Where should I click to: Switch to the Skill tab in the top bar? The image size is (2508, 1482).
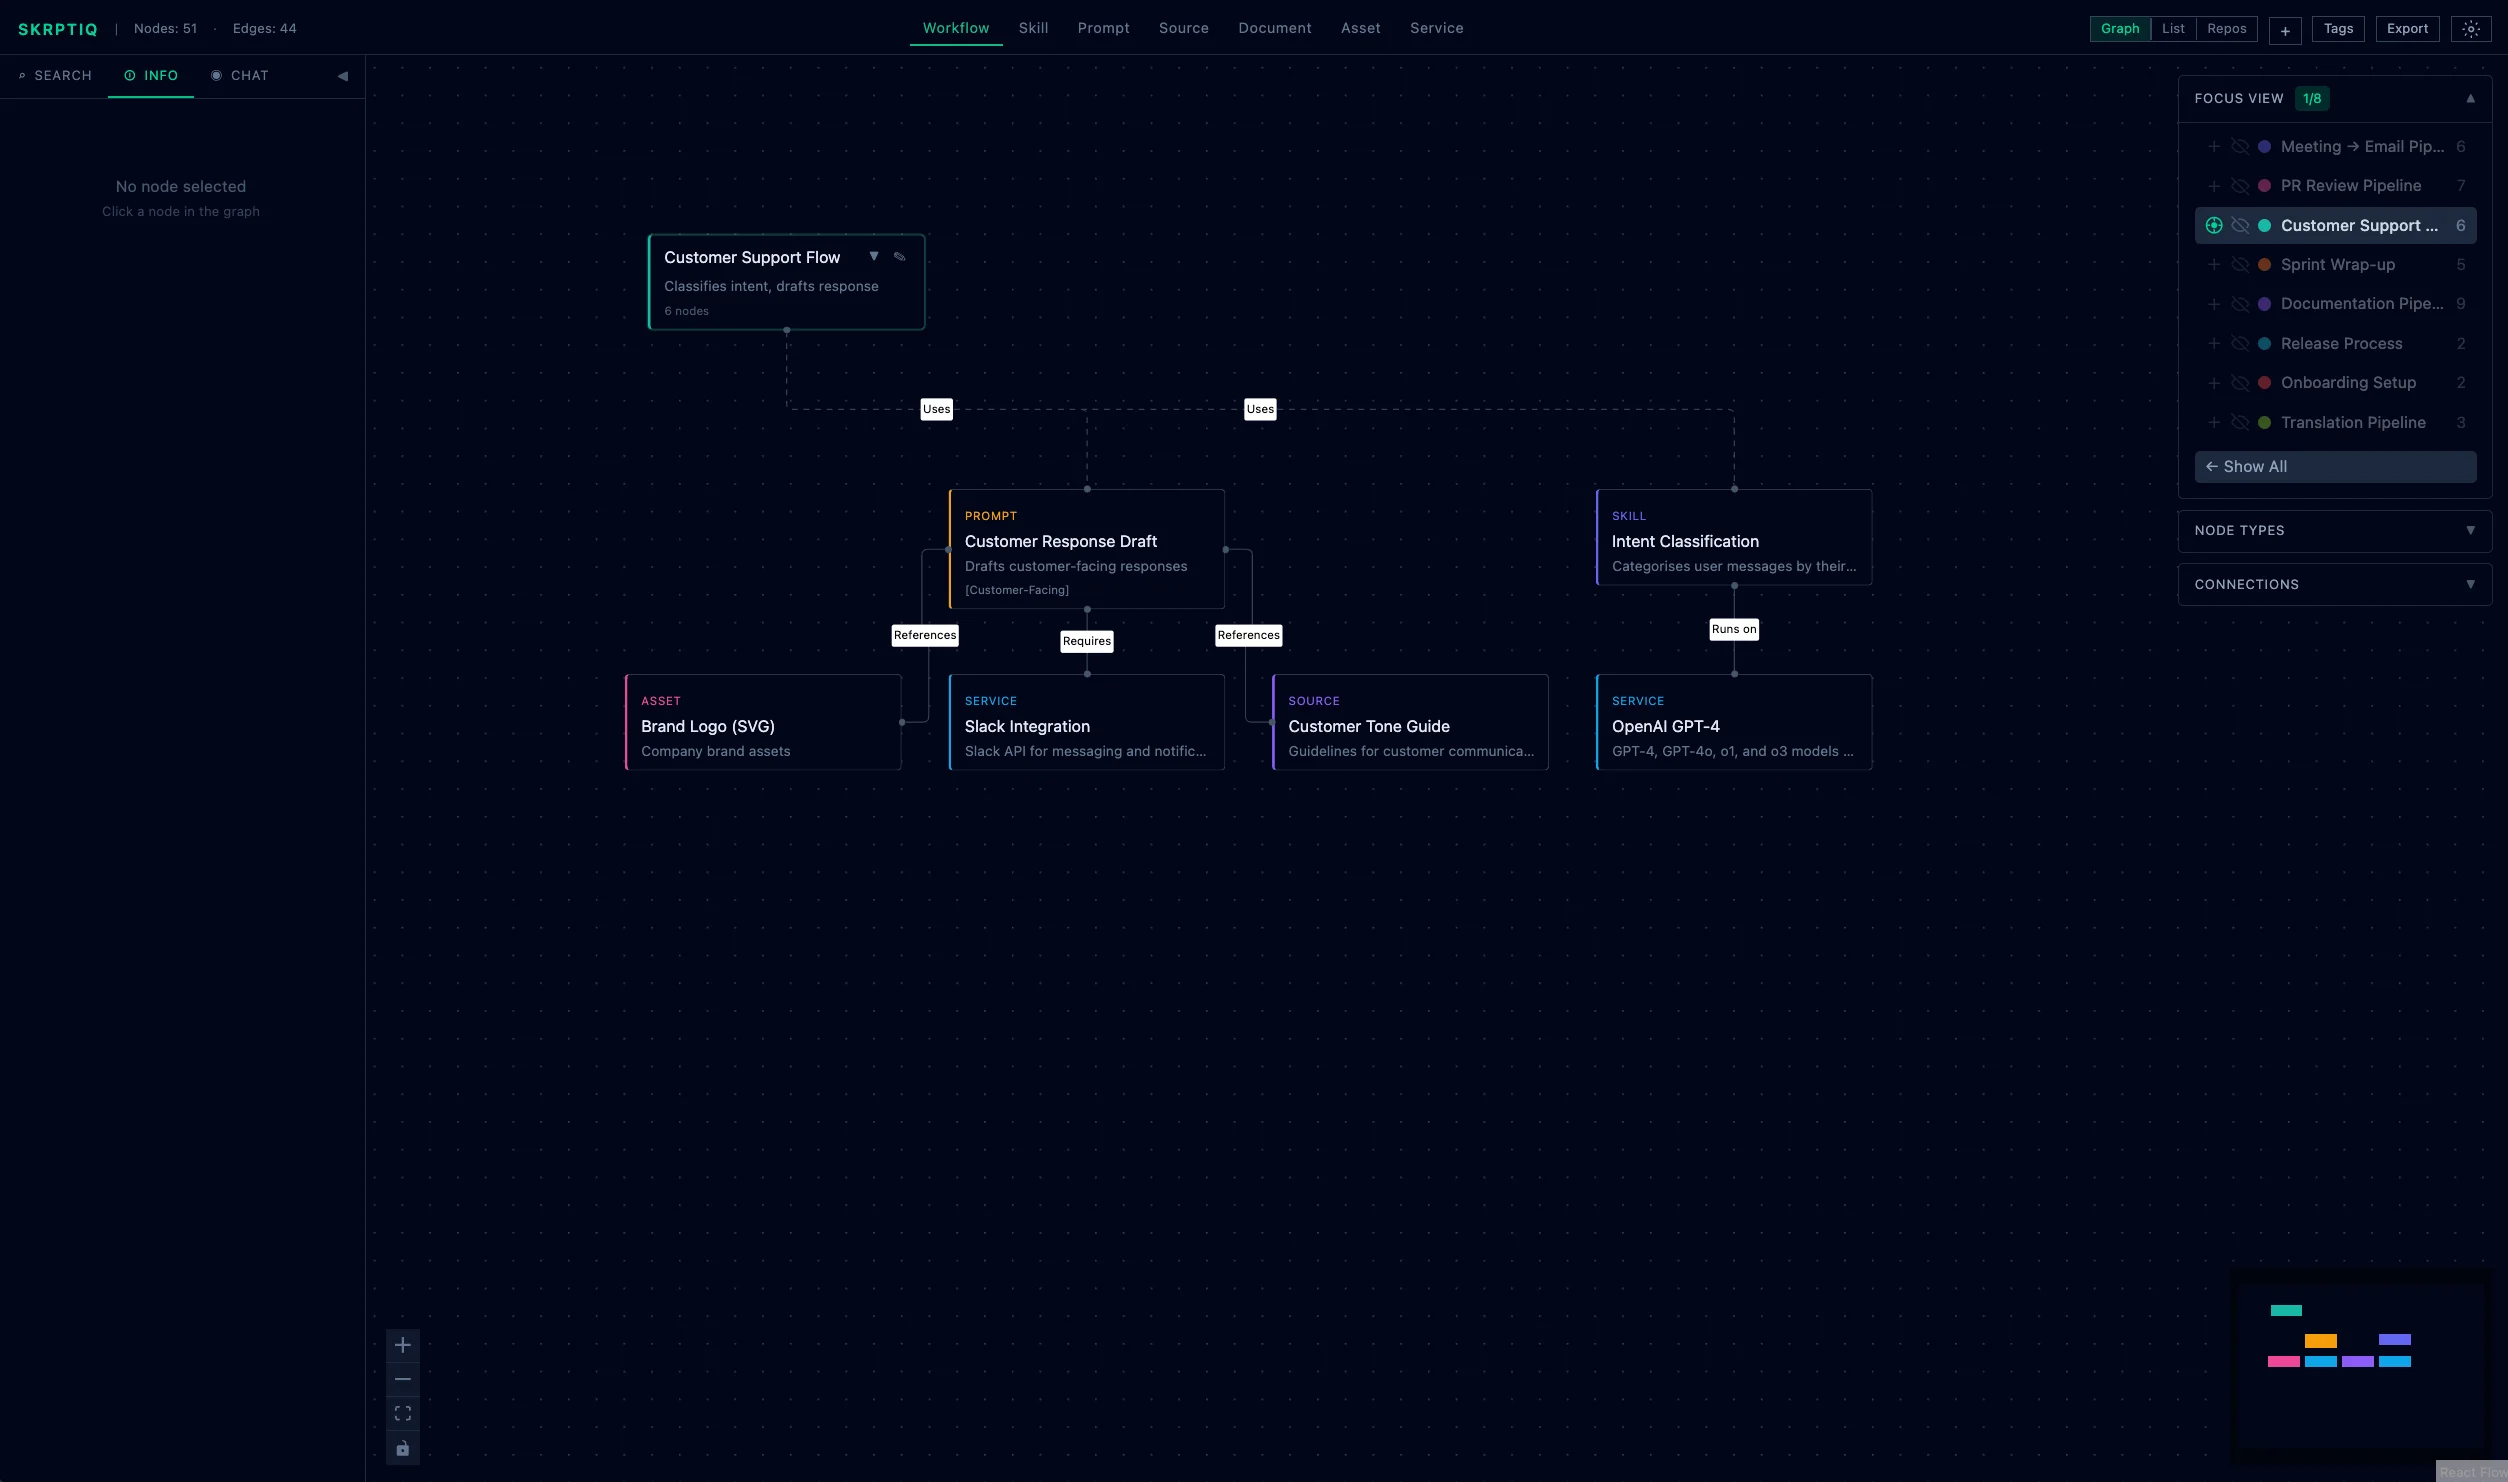[1033, 28]
